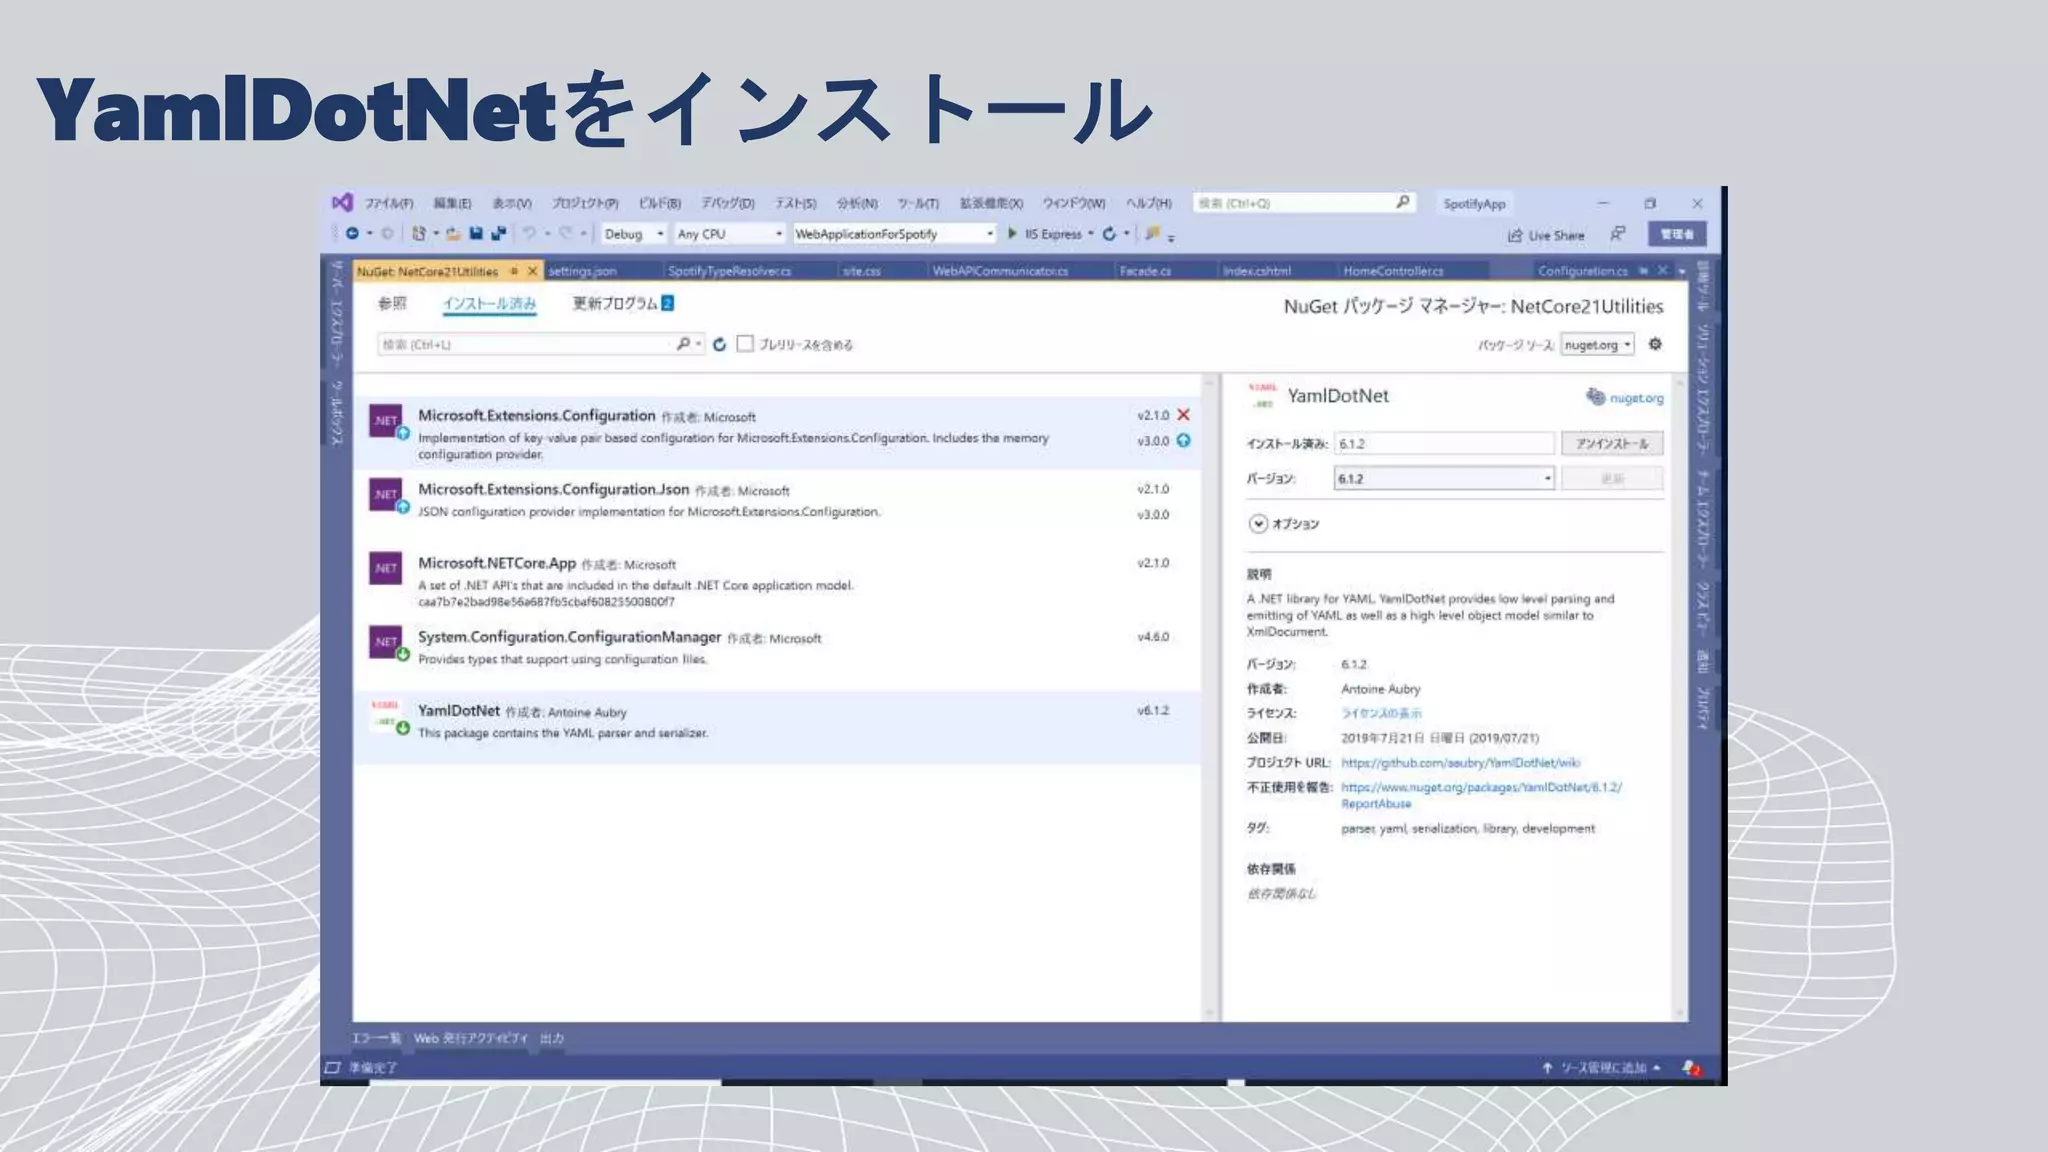Open the エラー一覧 bottom panel tab
Image resolution: width=2048 pixels, height=1152 pixels.
[x=376, y=1038]
